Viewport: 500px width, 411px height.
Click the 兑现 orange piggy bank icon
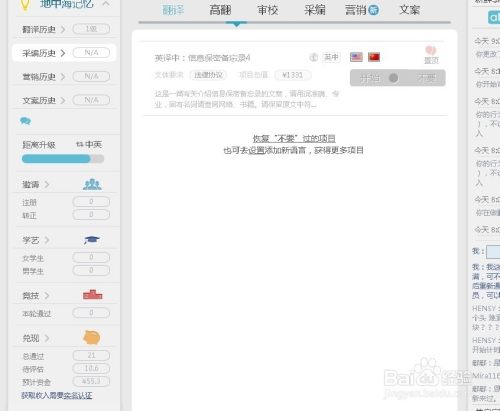[x=92, y=338]
